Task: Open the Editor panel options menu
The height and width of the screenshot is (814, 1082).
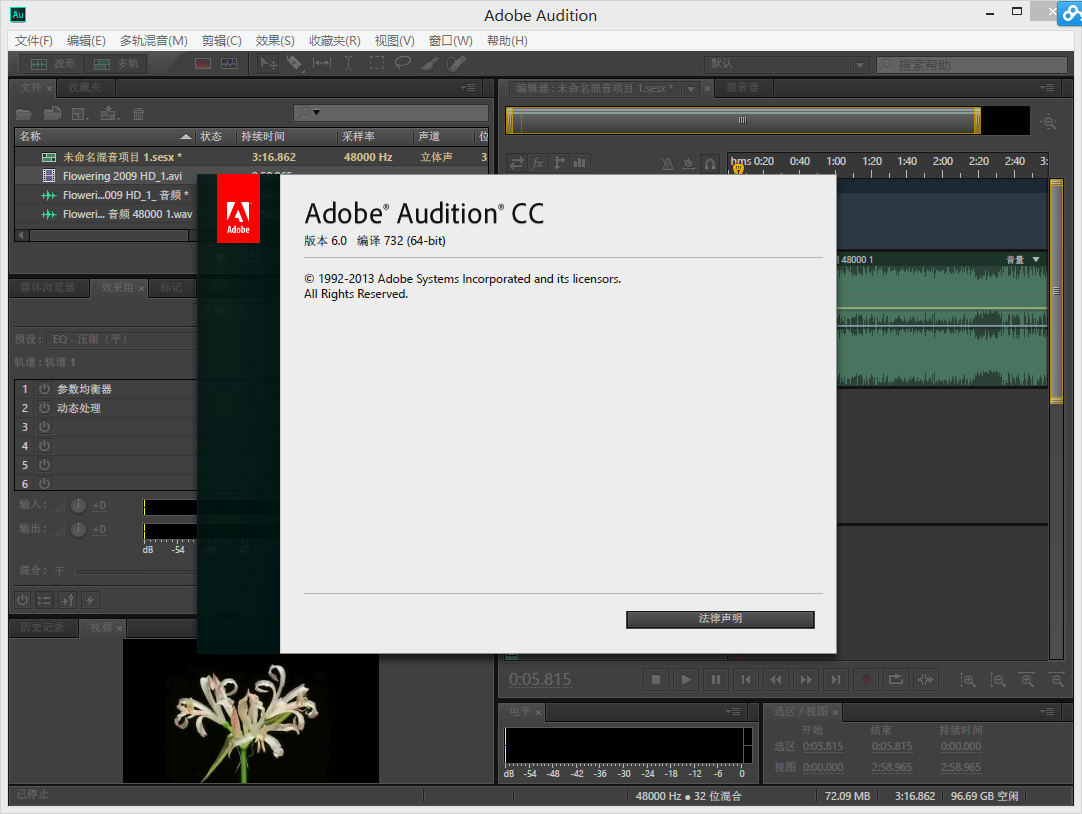Action: 1047,88
